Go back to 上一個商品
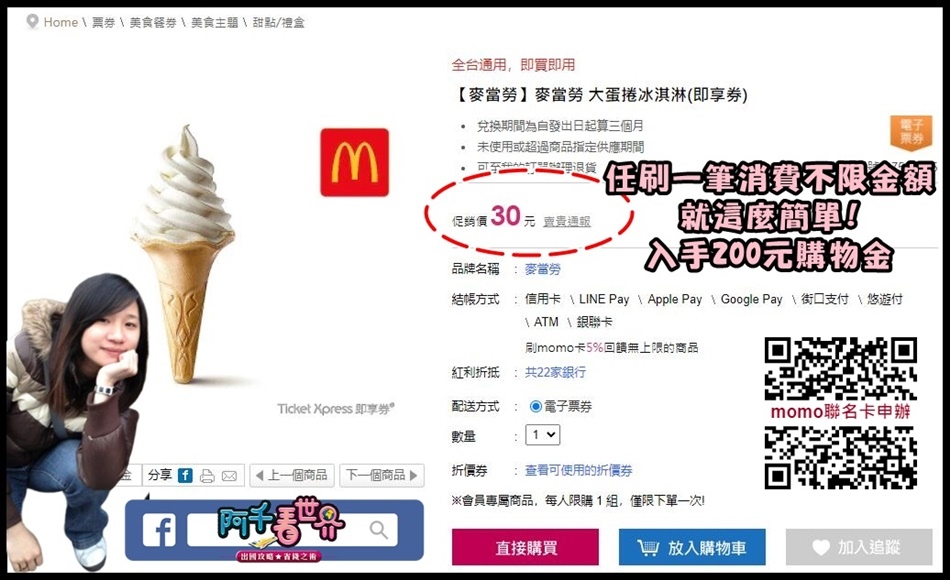950x580 pixels. [x=291, y=475]
